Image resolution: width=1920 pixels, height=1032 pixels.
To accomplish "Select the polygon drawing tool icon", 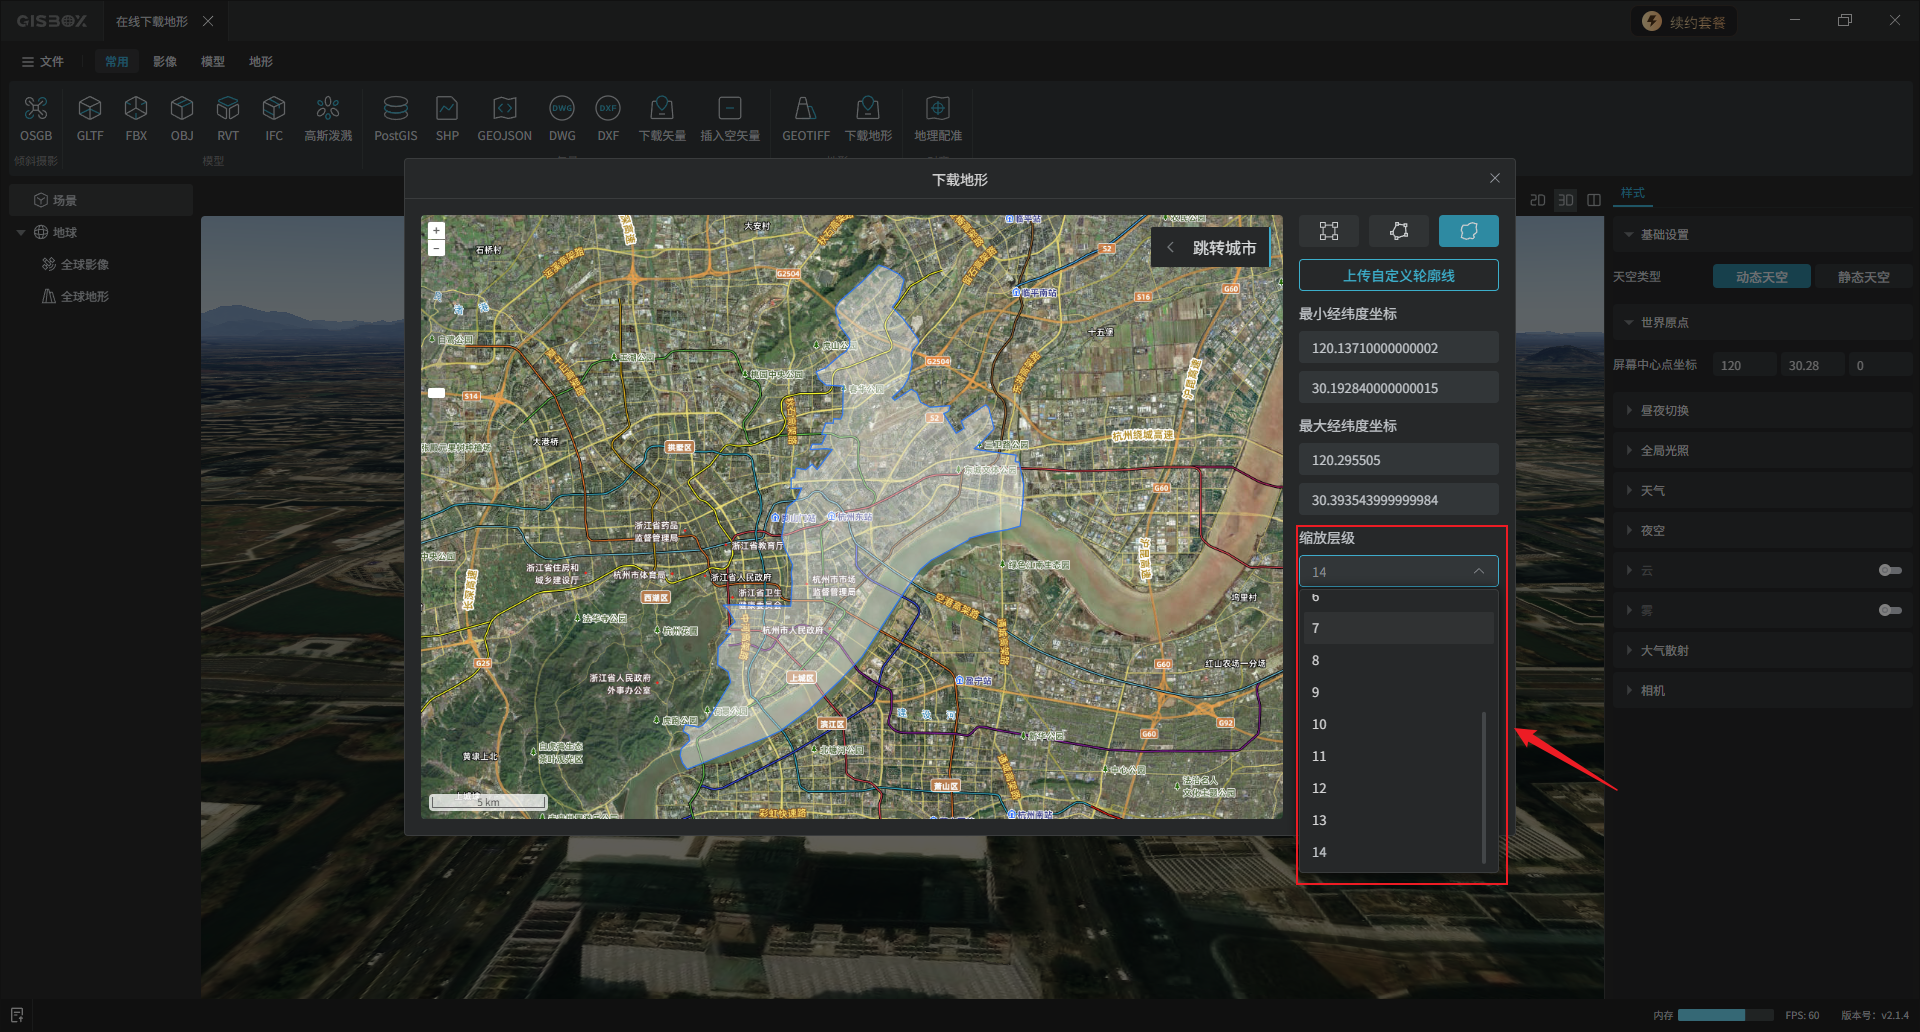I will pos(1398,231).
